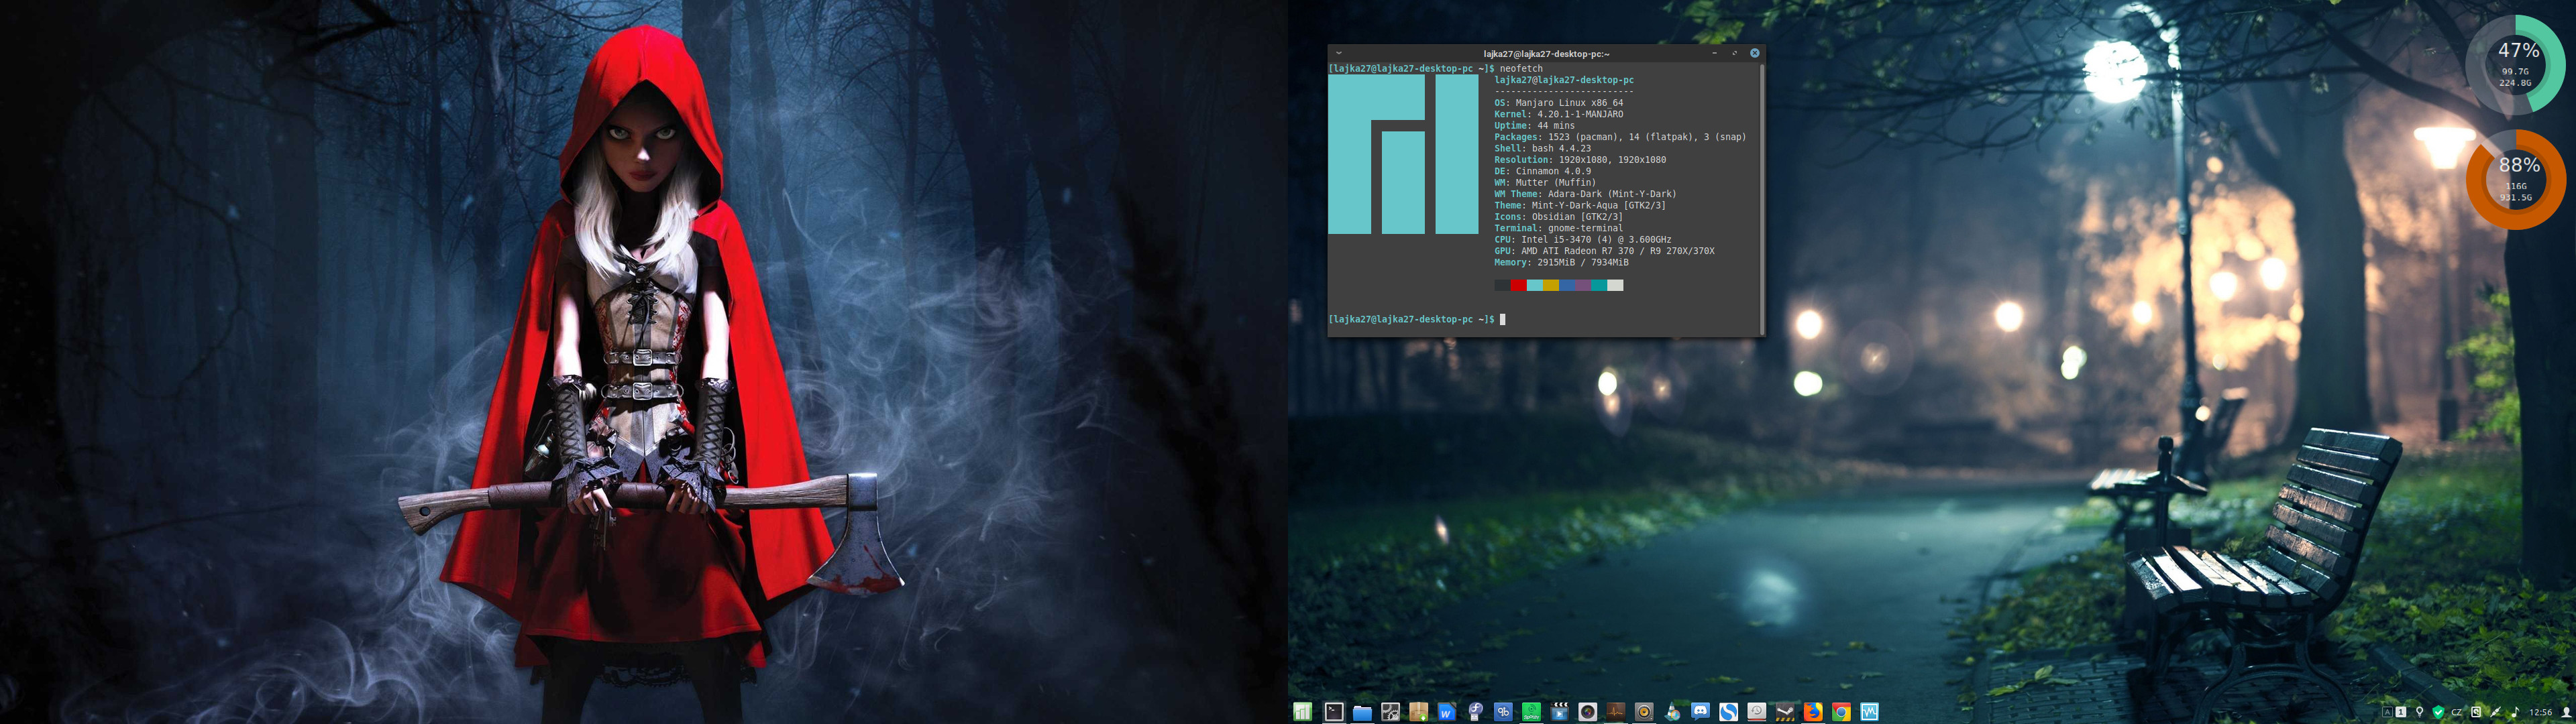This screenshot has width=2576, height=724.
Task: Launch the video player clapperboard icon
Action: click(1559, 712)
